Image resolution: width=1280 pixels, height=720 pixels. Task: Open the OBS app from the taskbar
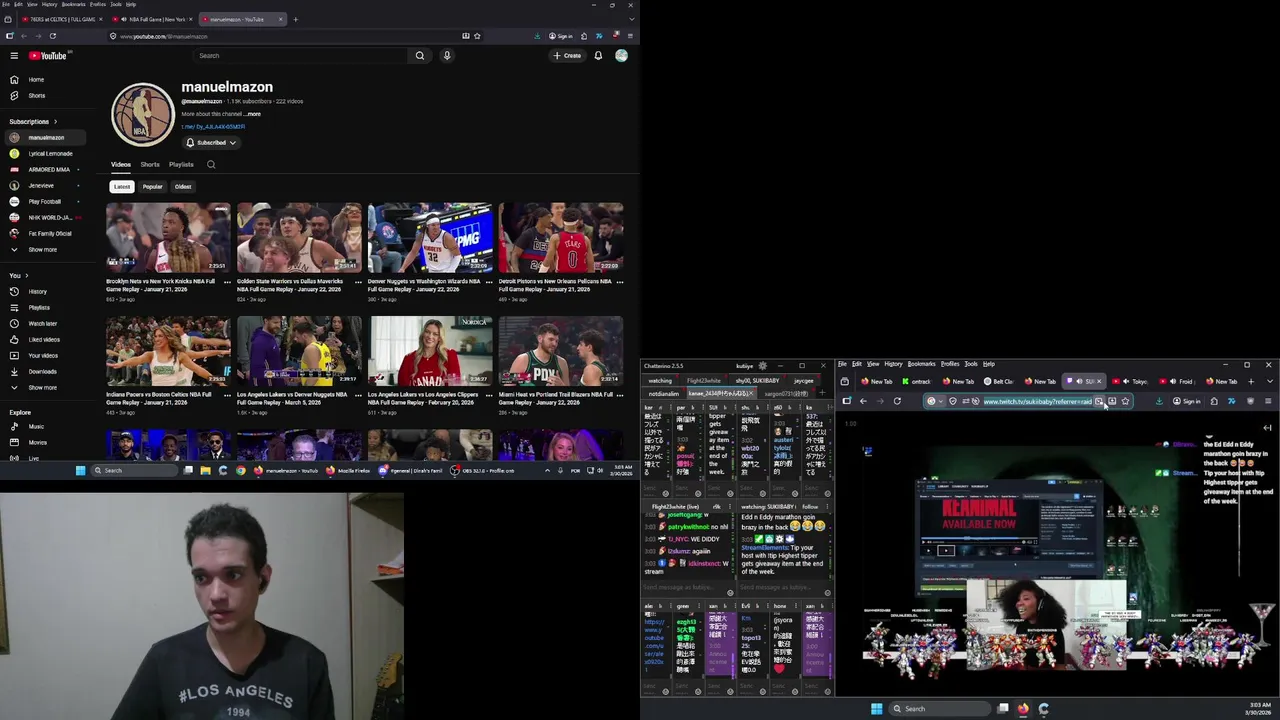point(483,470)
